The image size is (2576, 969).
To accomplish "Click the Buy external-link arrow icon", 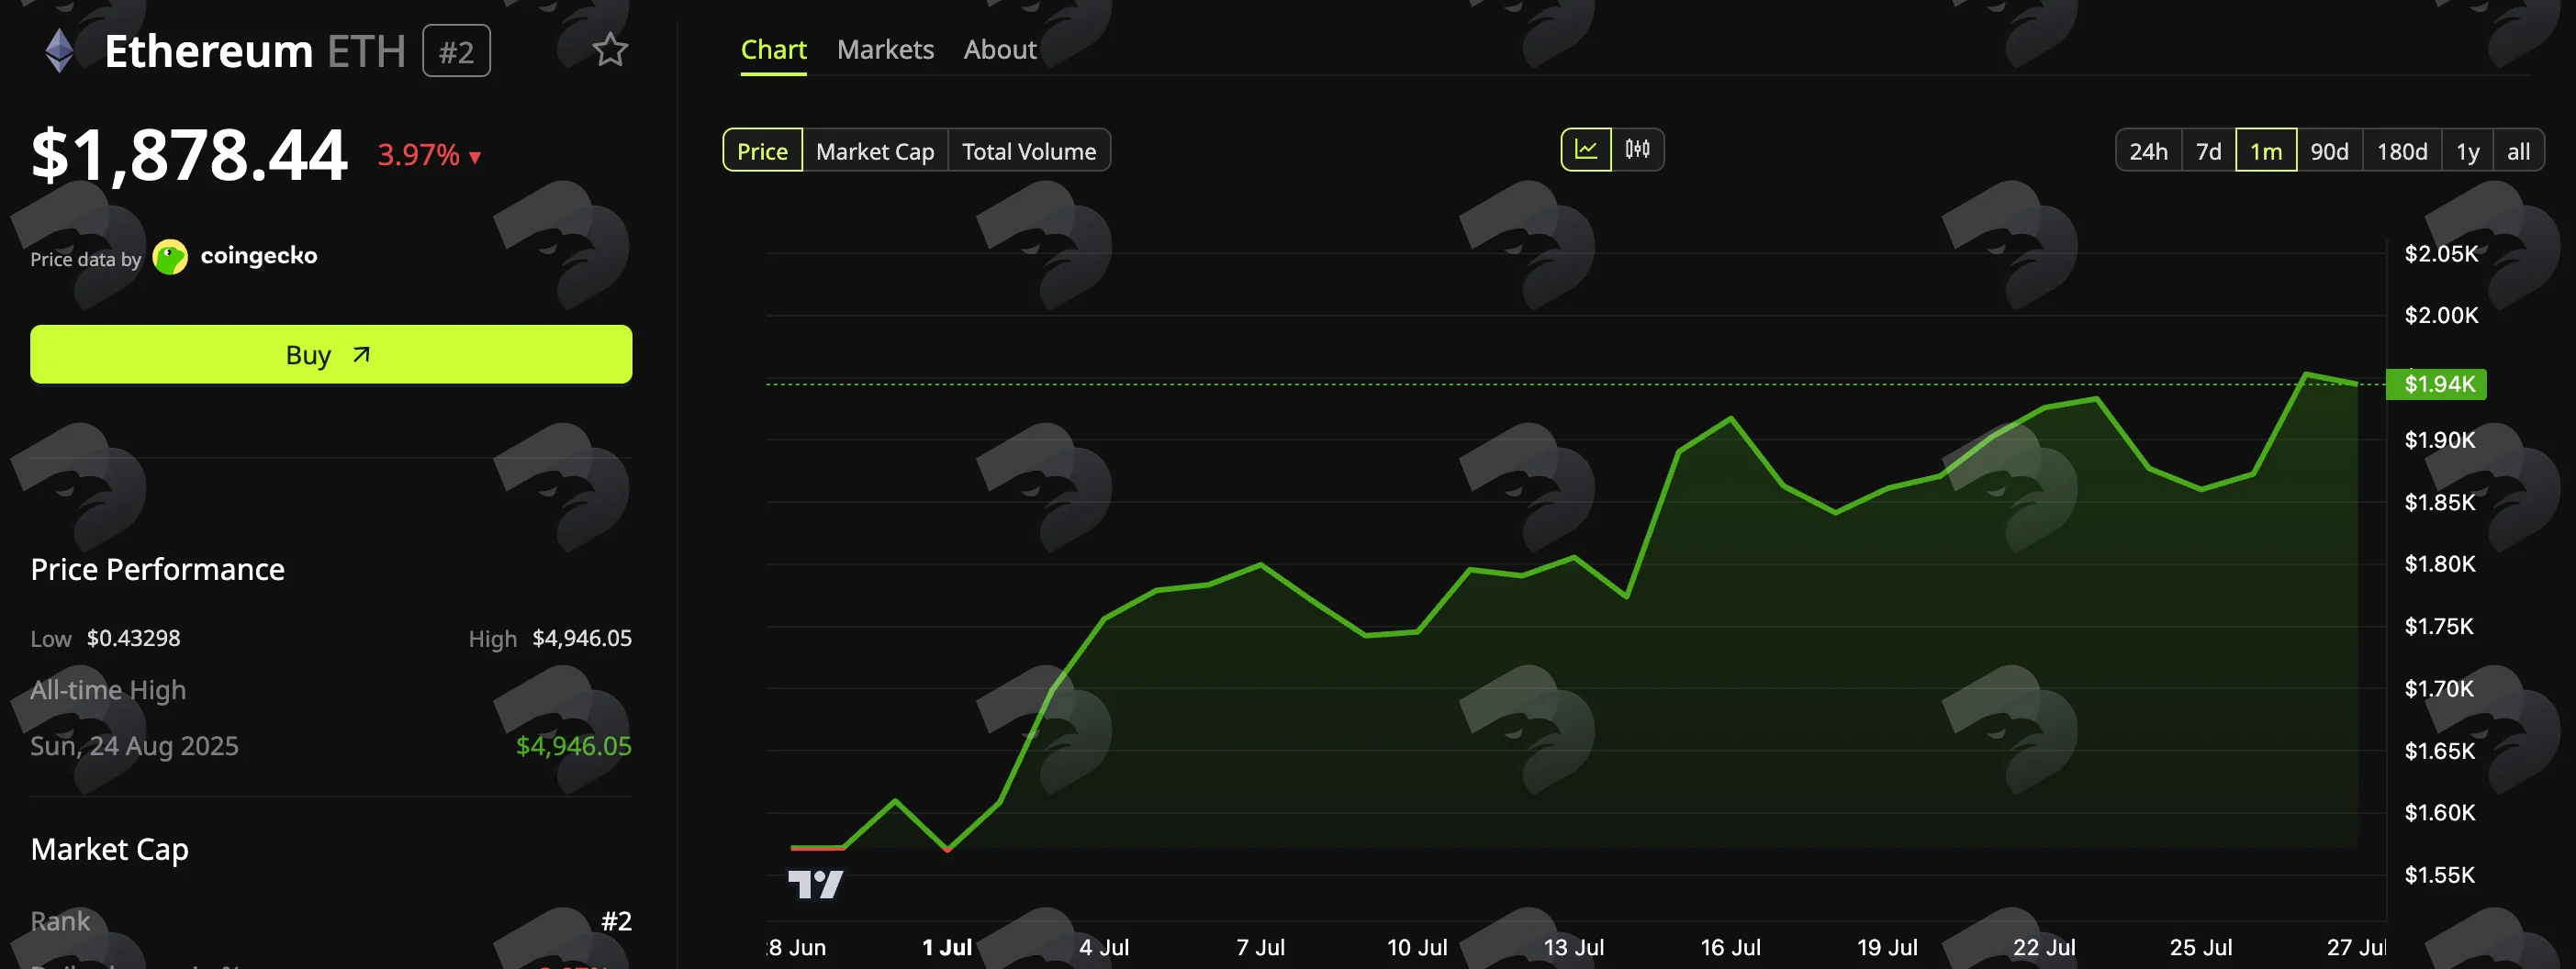I will [x=361, y=355].
